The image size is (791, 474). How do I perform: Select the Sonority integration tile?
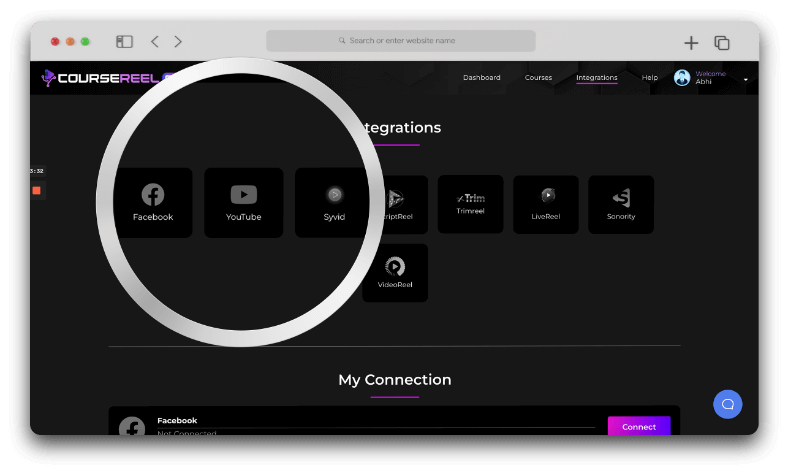pyautogui.click(x=621, y=204)
